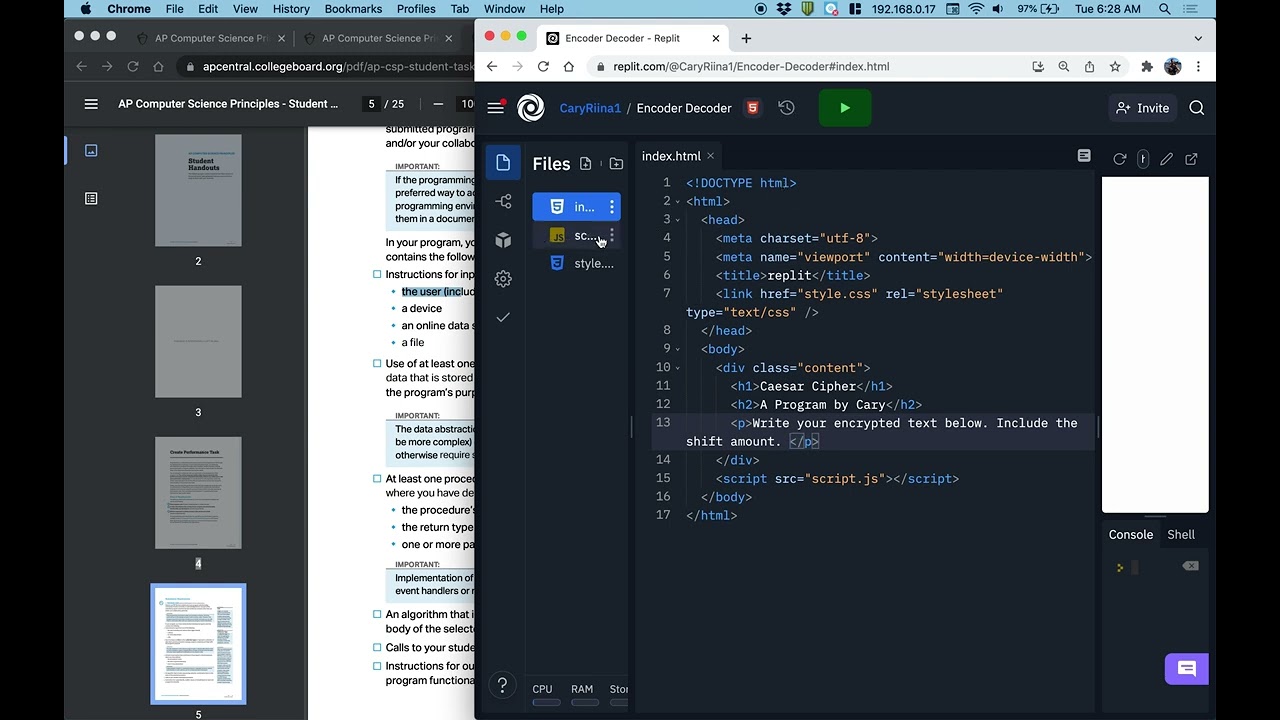Collapse the div tag at line 10
Image resolution: width=1280 pixels, height=720 pixels.
click(x=678, y=368)
